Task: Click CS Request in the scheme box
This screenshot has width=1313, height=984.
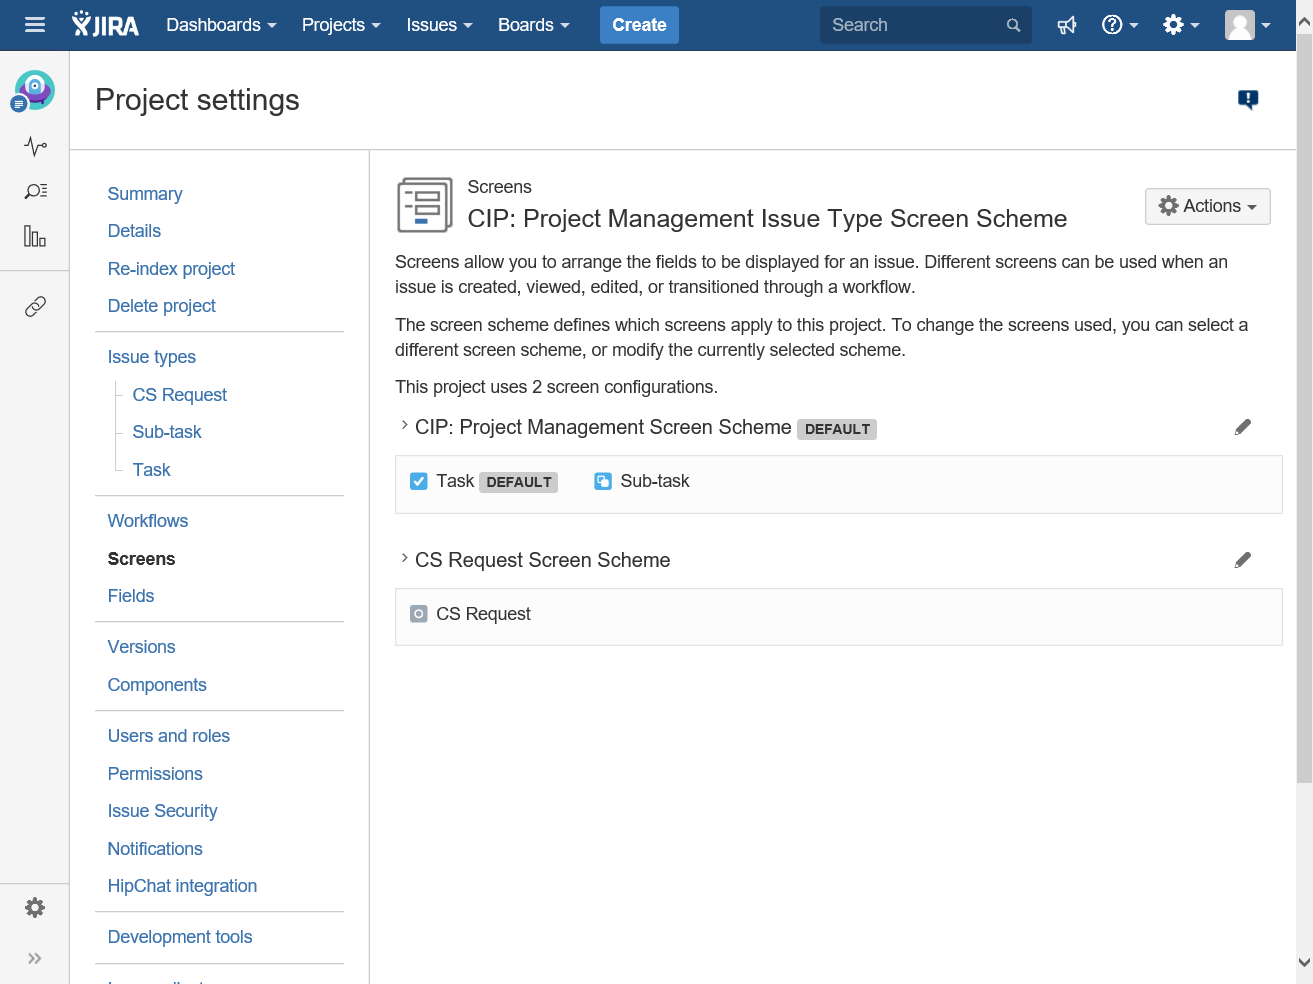Action: [483, 614]
